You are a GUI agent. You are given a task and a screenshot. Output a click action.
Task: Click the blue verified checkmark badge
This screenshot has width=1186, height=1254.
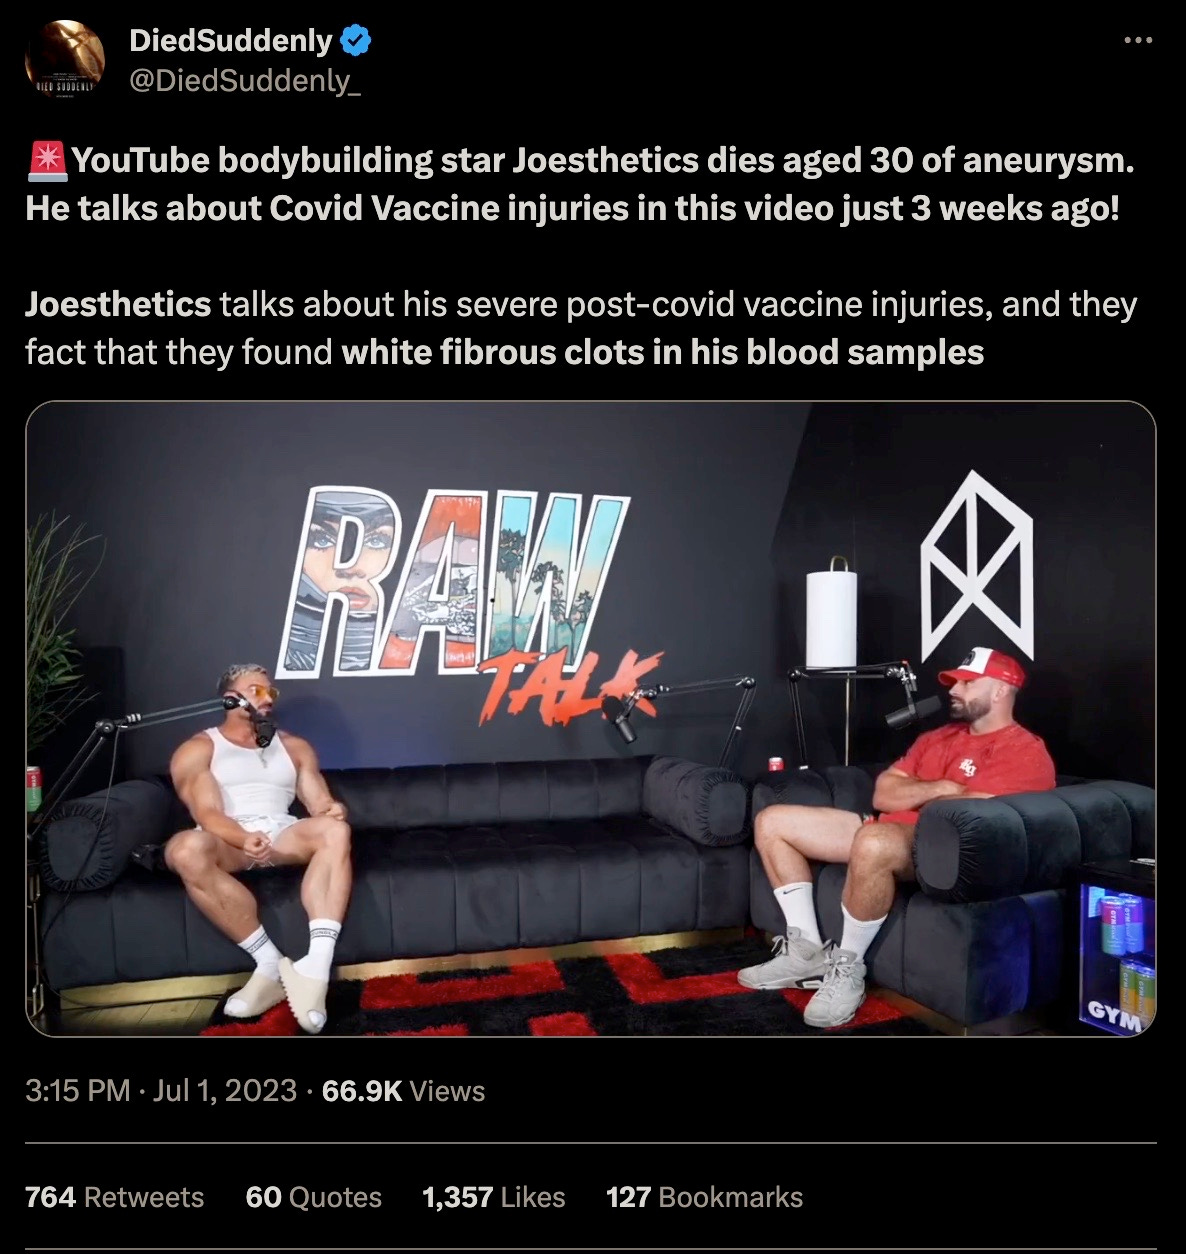355,40
